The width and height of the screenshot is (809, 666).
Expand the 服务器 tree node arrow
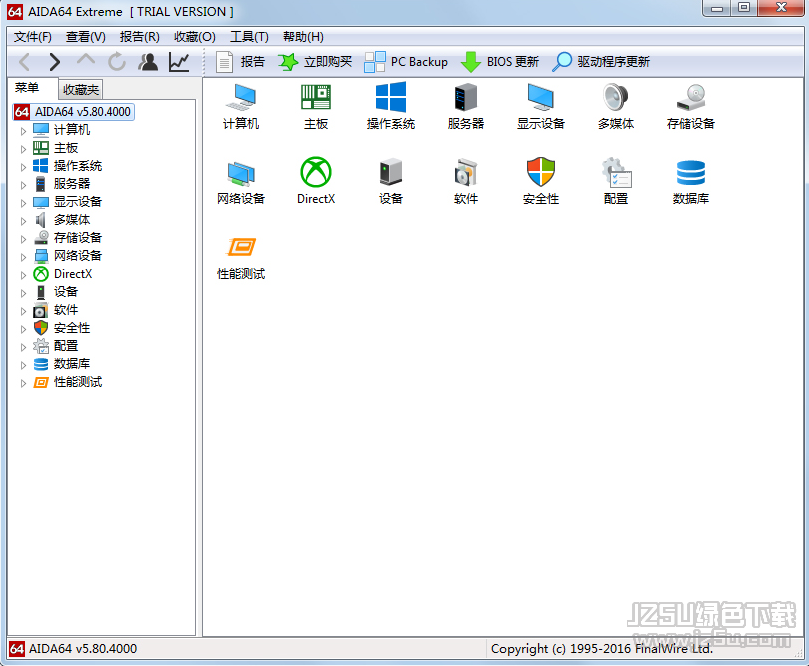click(x=23, y=185)
